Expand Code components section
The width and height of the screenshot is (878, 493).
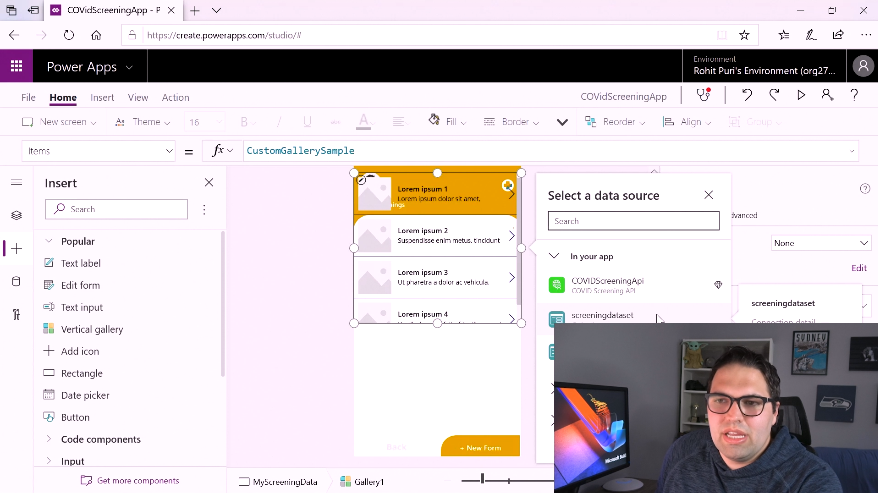49,439
